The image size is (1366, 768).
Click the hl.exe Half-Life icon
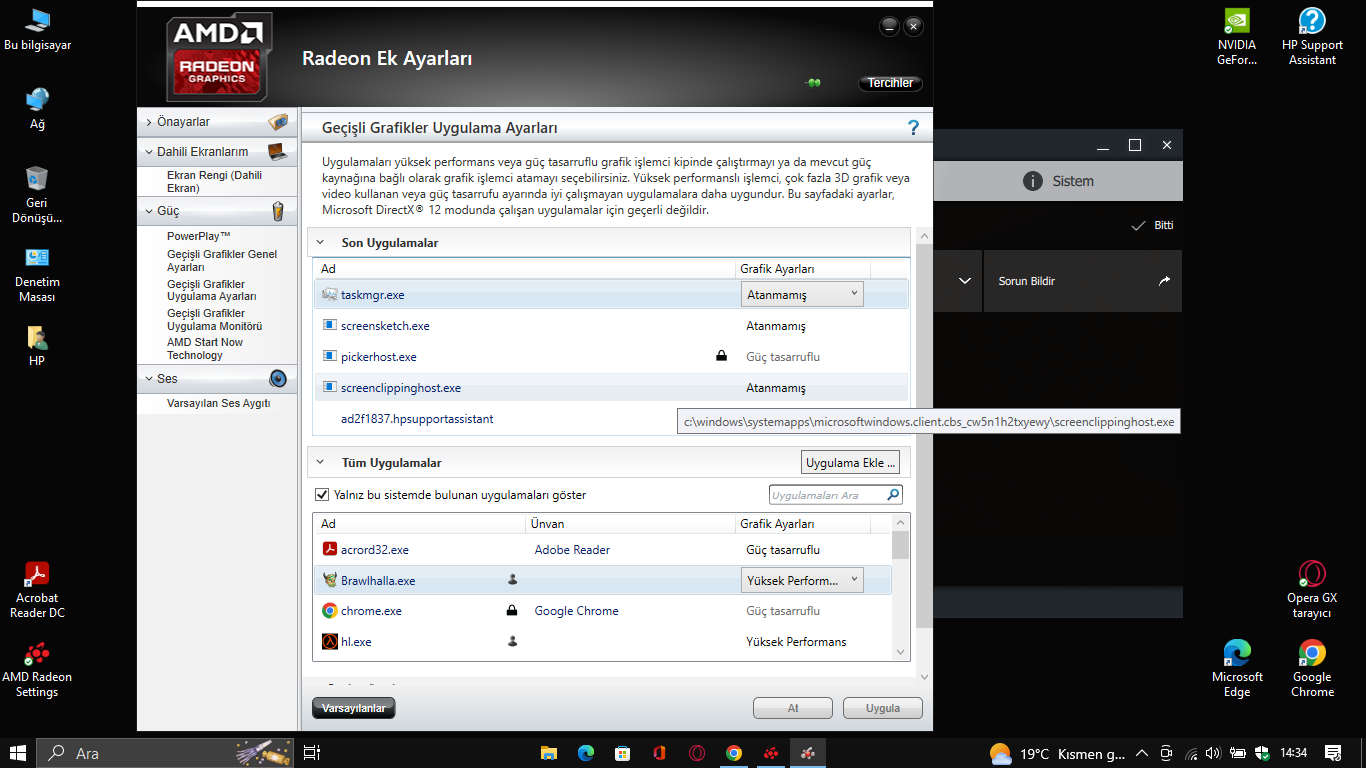330,642
